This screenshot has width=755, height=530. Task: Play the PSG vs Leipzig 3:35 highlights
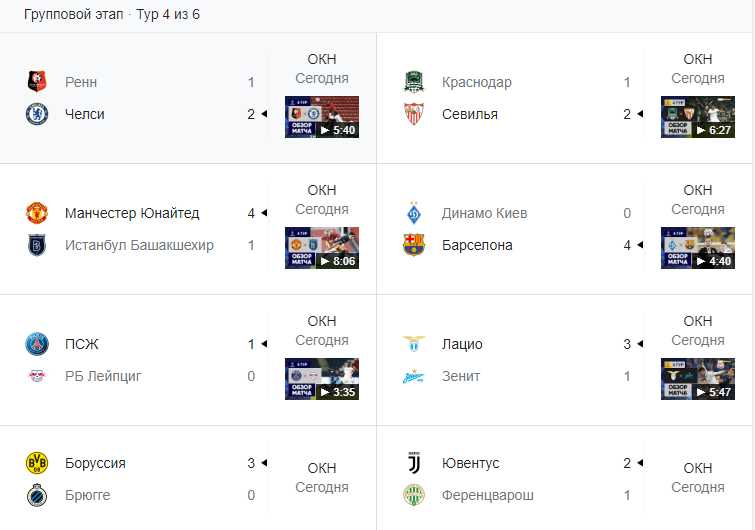321,379
